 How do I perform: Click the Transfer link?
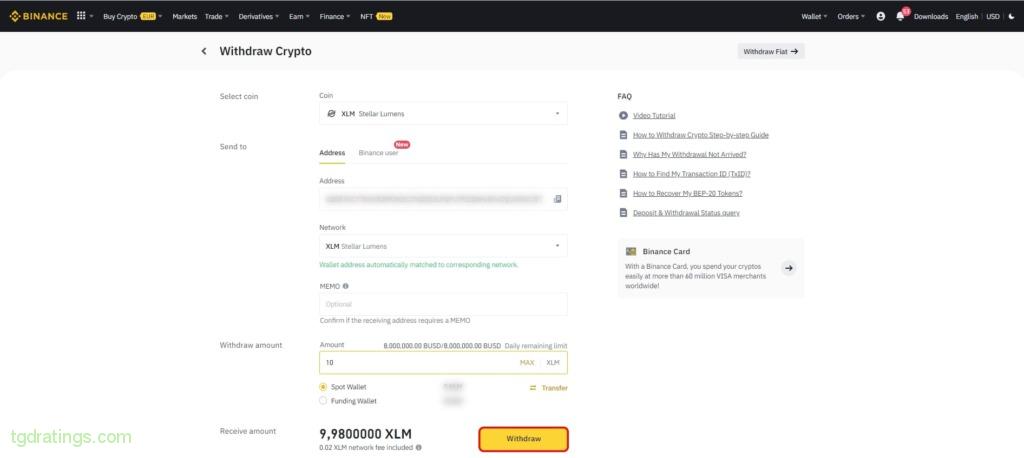pyautogui.click(x=554, y=388)
